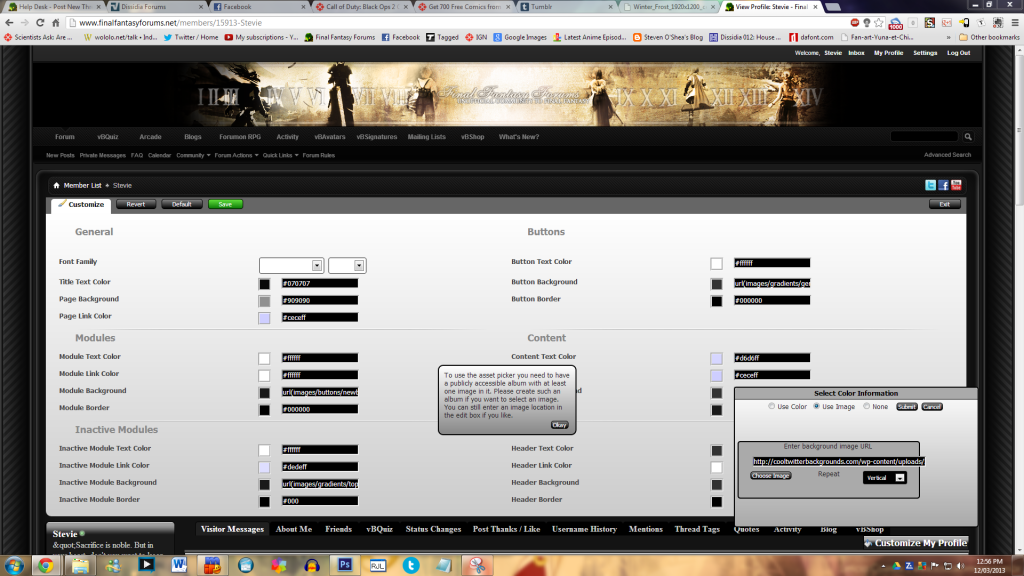Select the Use Image radio button
Screen dimensions: 1024x576
[816, 406]
